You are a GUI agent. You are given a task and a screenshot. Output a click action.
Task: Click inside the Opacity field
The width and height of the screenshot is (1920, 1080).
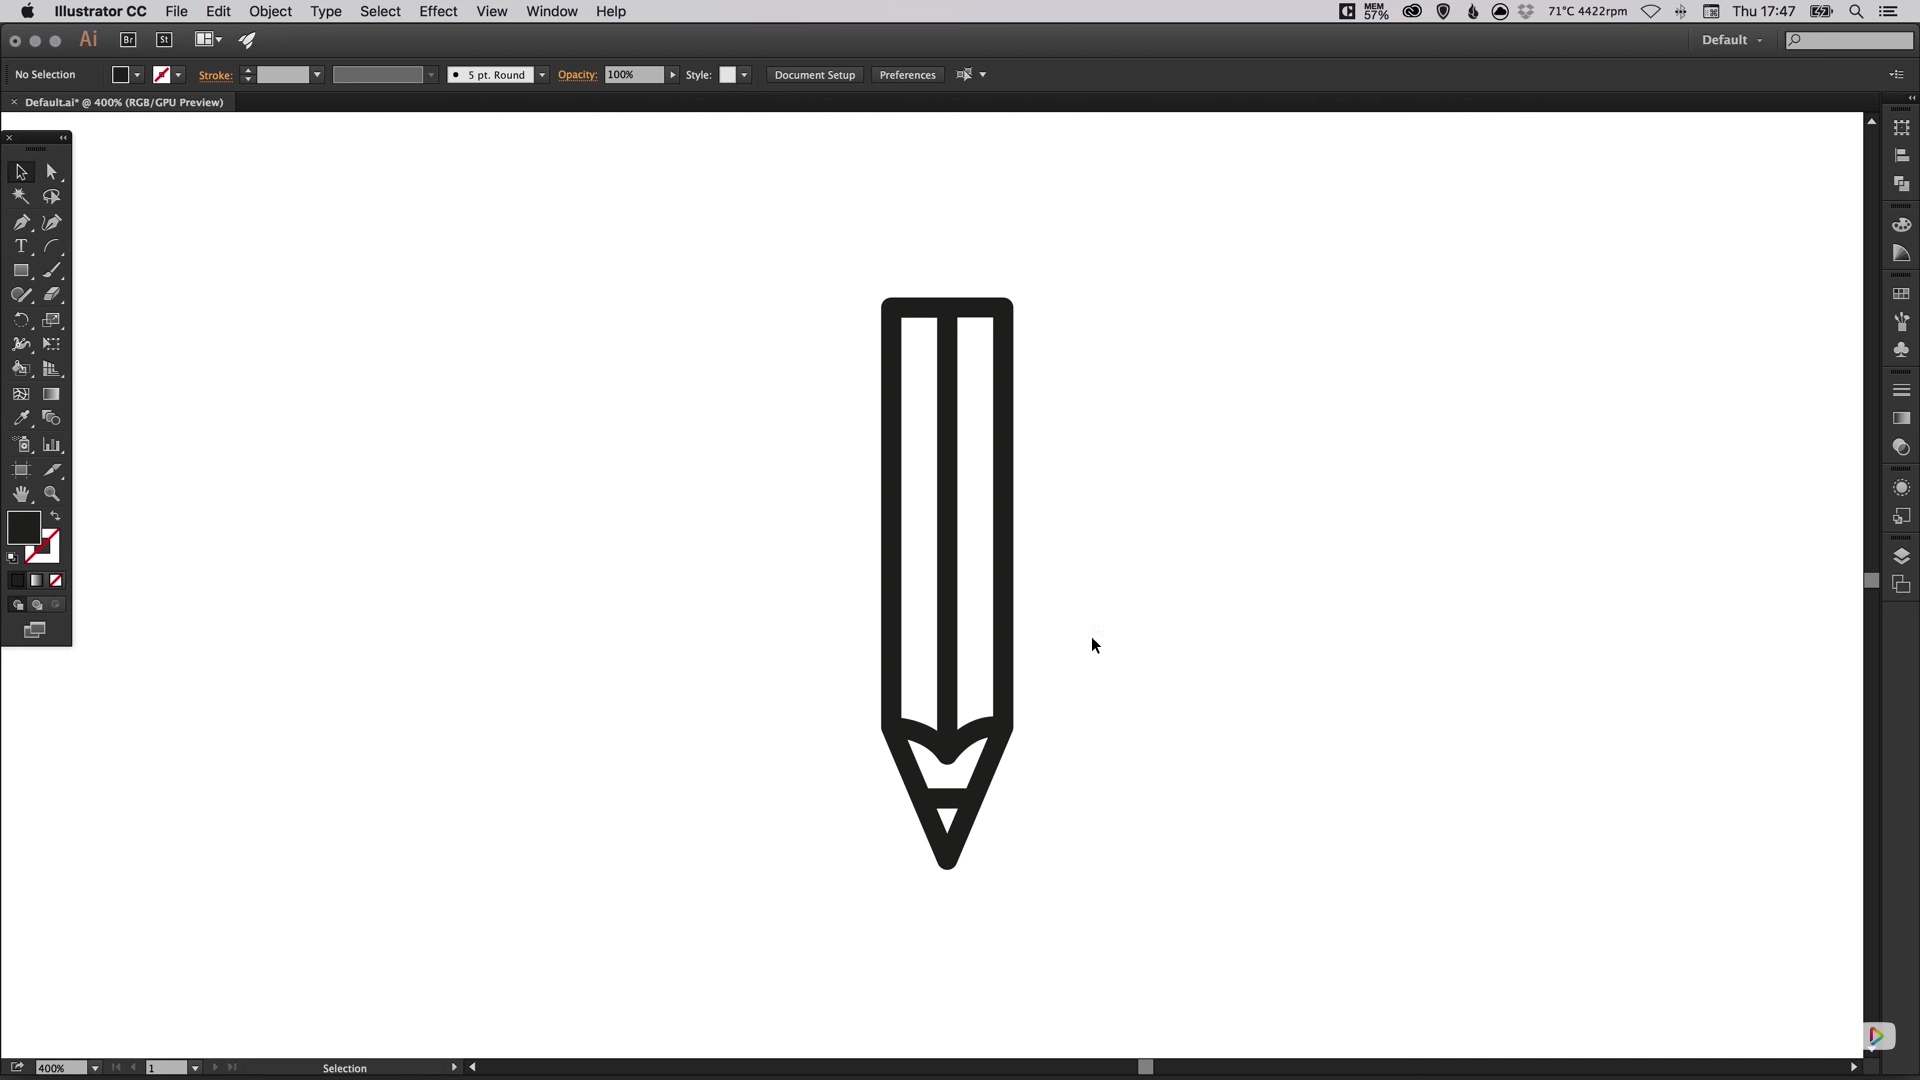pyautogui.click(x=634, y=75)
